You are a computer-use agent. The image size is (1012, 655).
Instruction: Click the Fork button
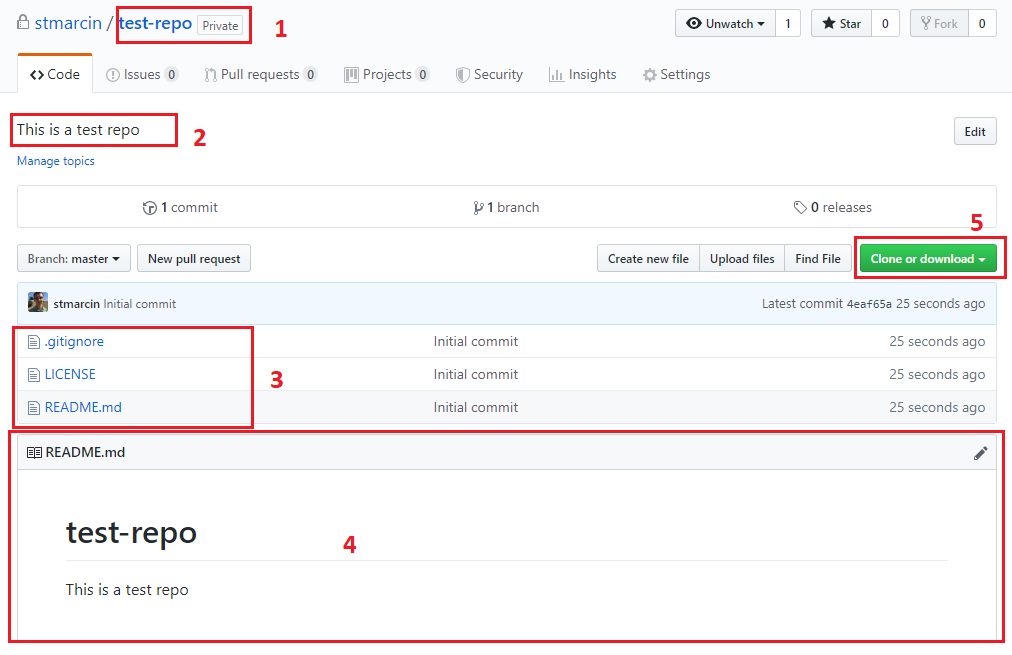pos(939,24)
